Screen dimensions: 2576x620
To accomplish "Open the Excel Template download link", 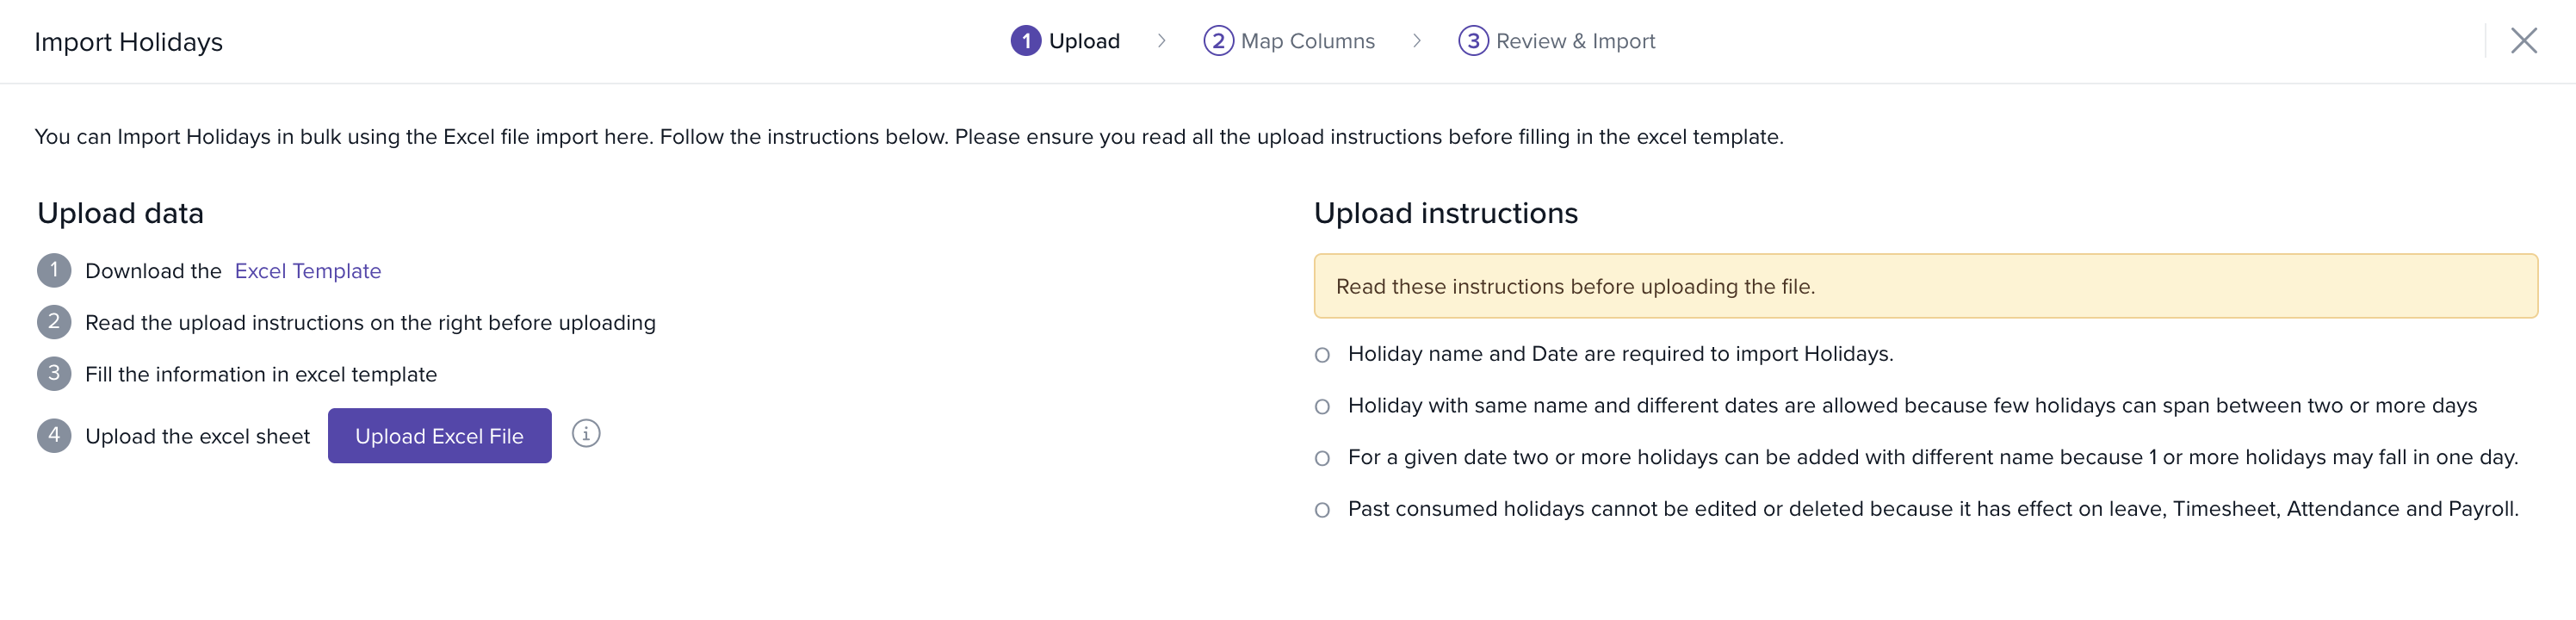I will tap(307, 271).
